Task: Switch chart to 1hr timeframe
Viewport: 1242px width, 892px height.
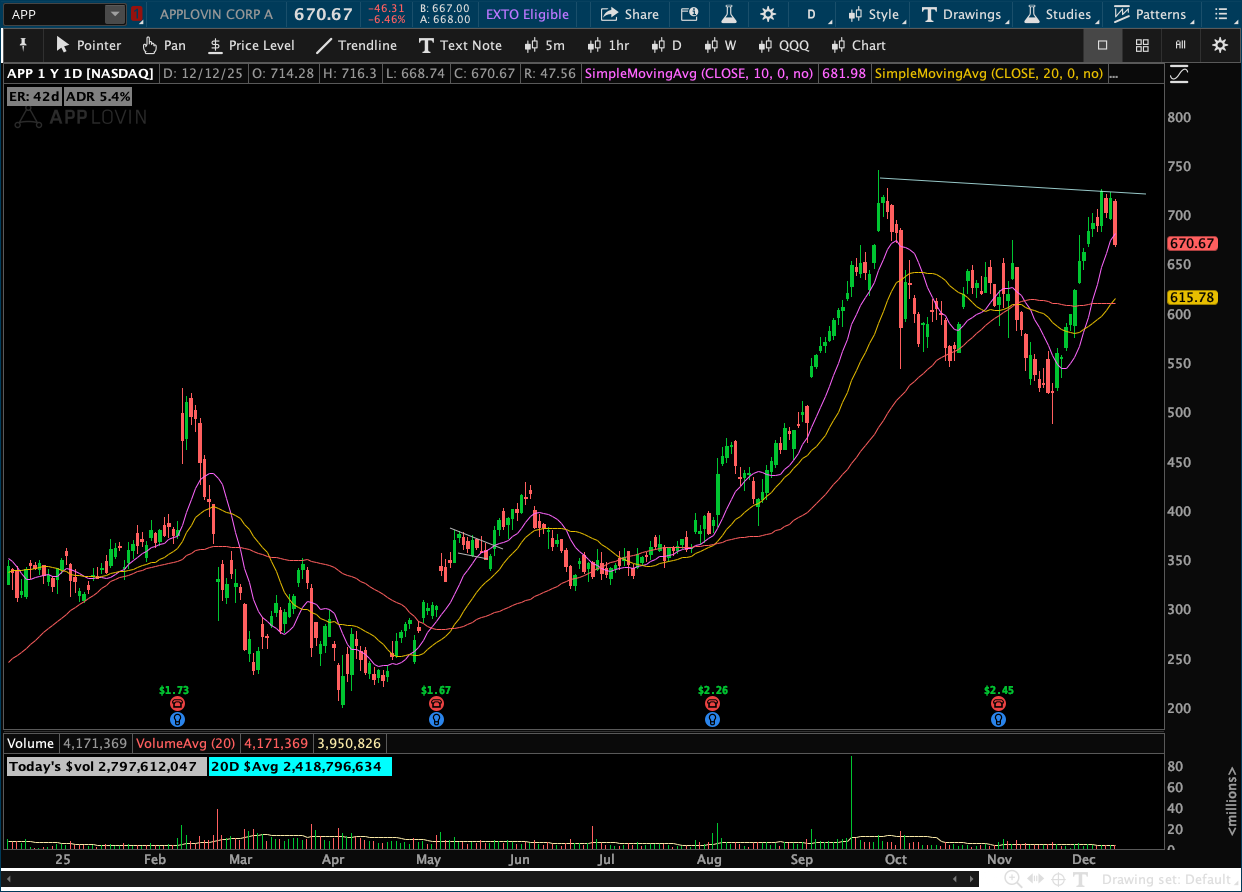Action: [609, 45]
